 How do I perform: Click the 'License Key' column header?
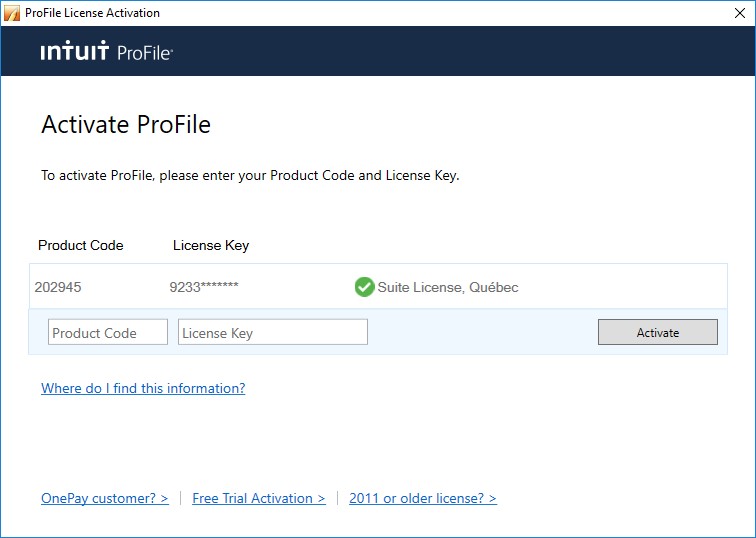tap(211, 245)
